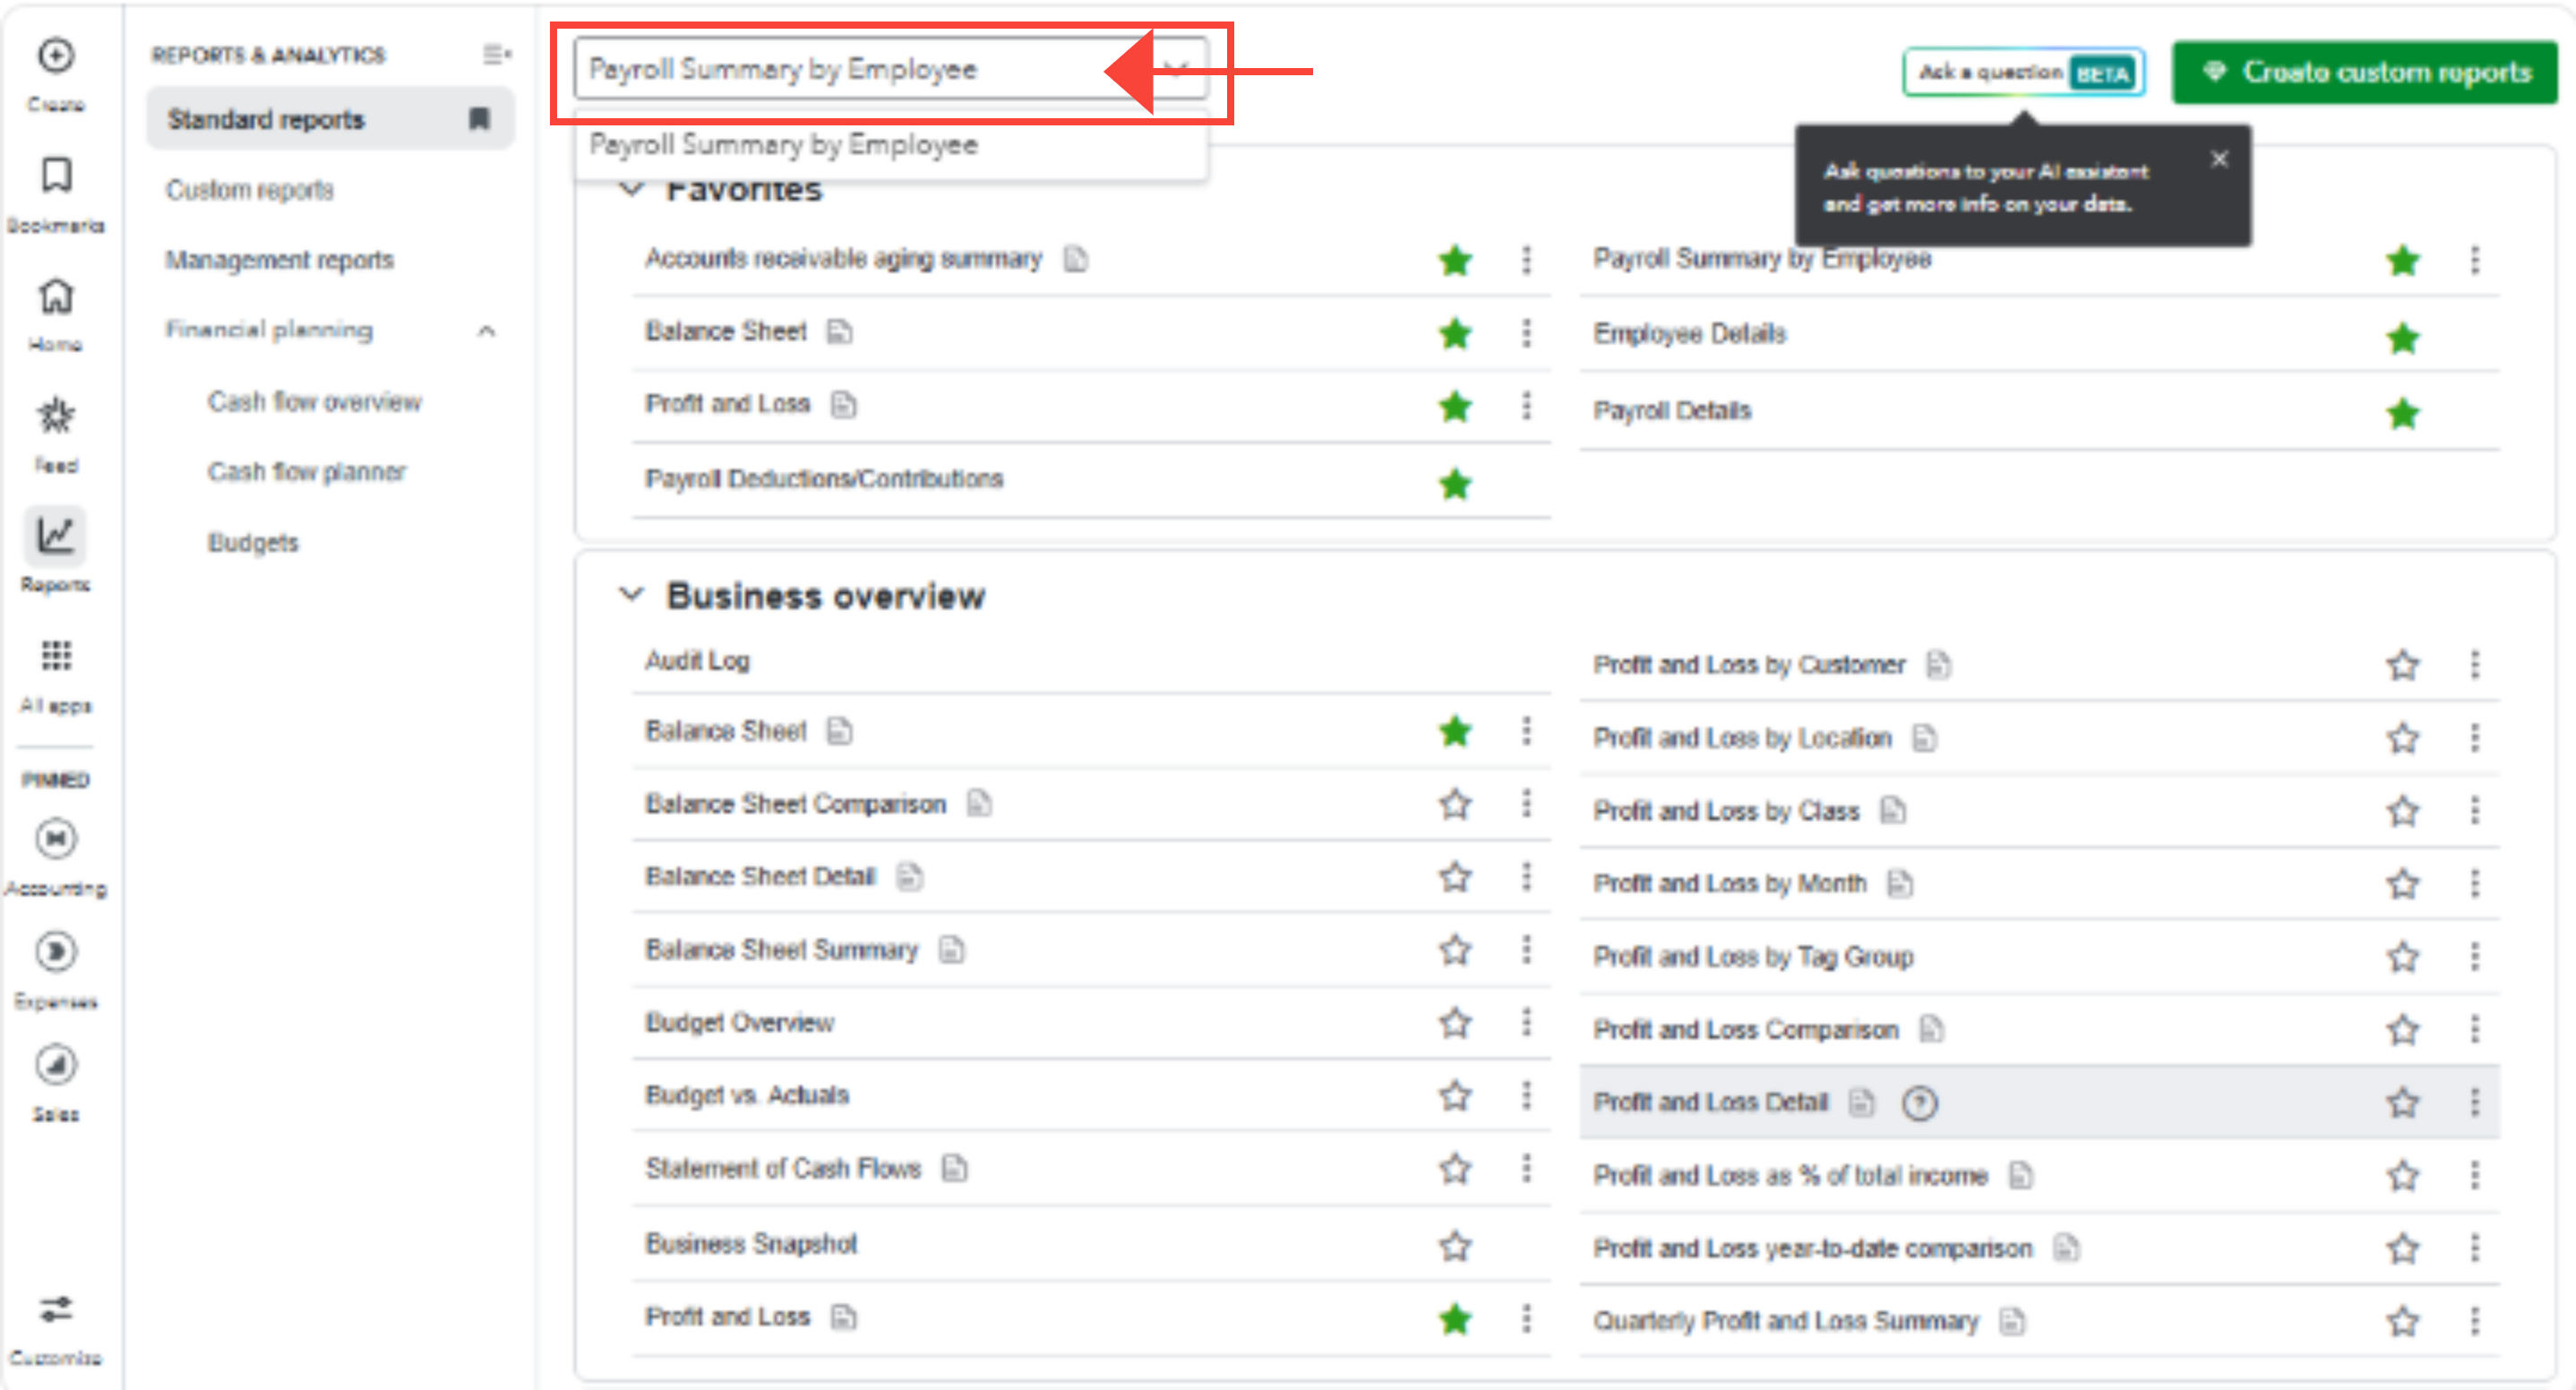2576x1390 pixels.
Task: Star the Profit and Loss by Customer report
Action: pos(2402,665)
